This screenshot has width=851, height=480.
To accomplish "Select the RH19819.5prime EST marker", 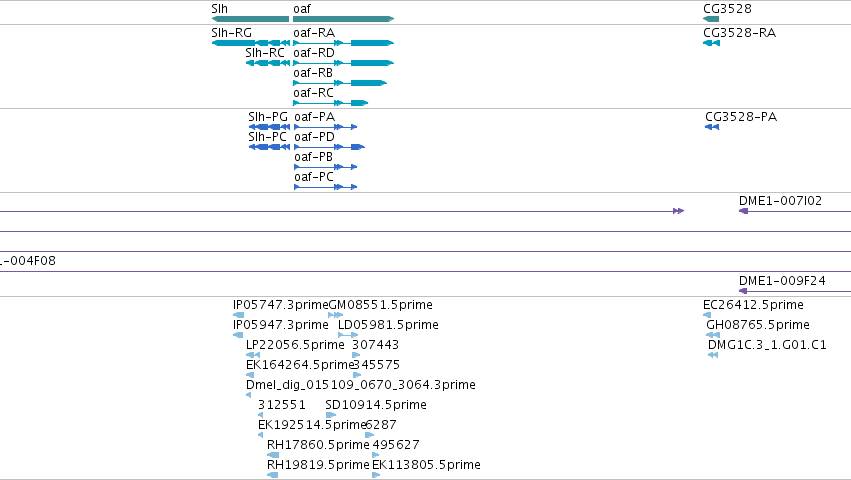I will 272,476.
